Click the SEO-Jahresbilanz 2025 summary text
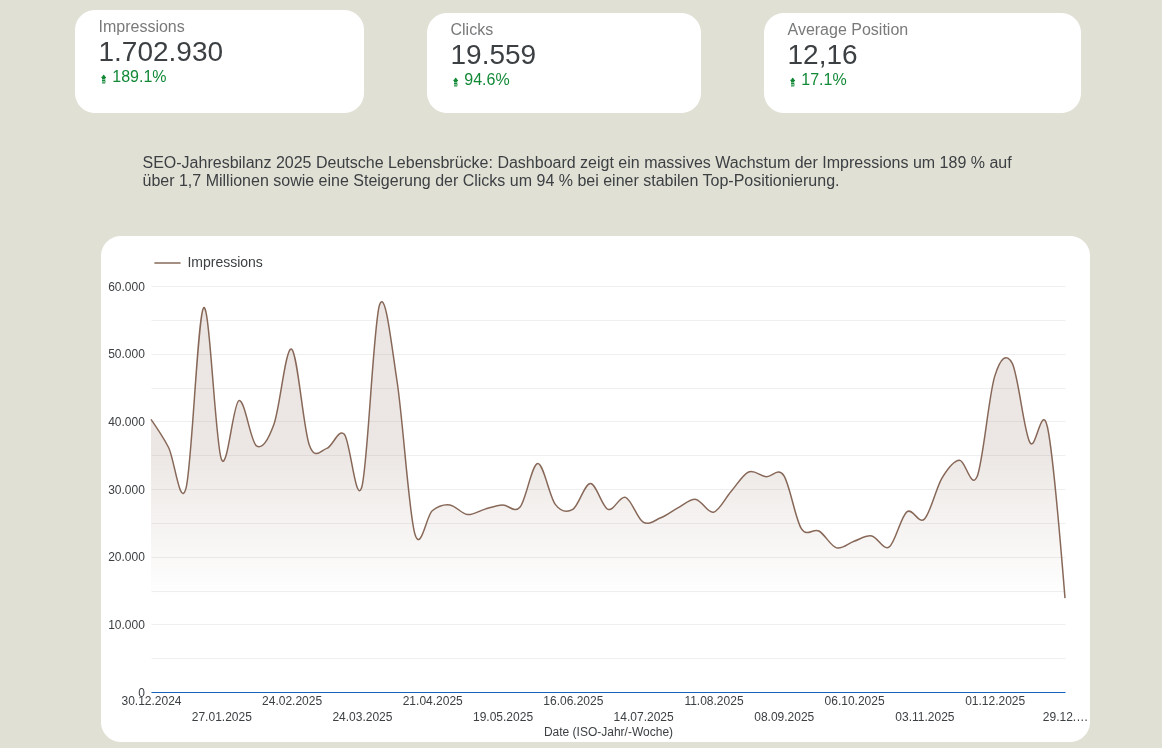 click(576, 171)
